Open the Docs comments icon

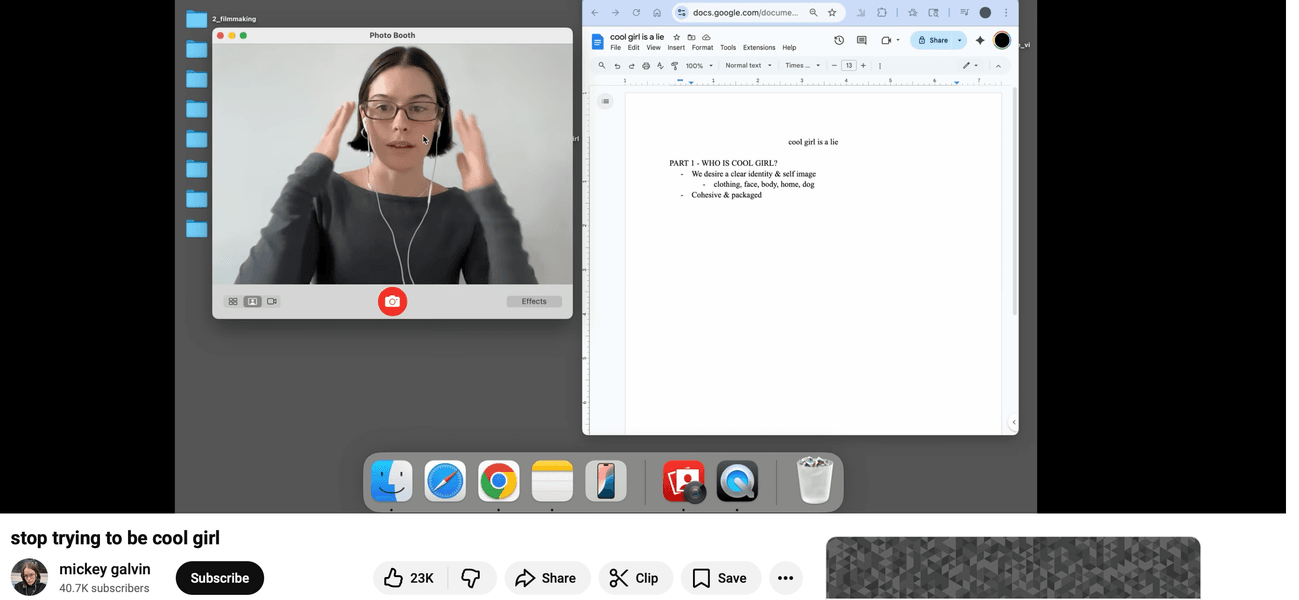tap(862, 40)
